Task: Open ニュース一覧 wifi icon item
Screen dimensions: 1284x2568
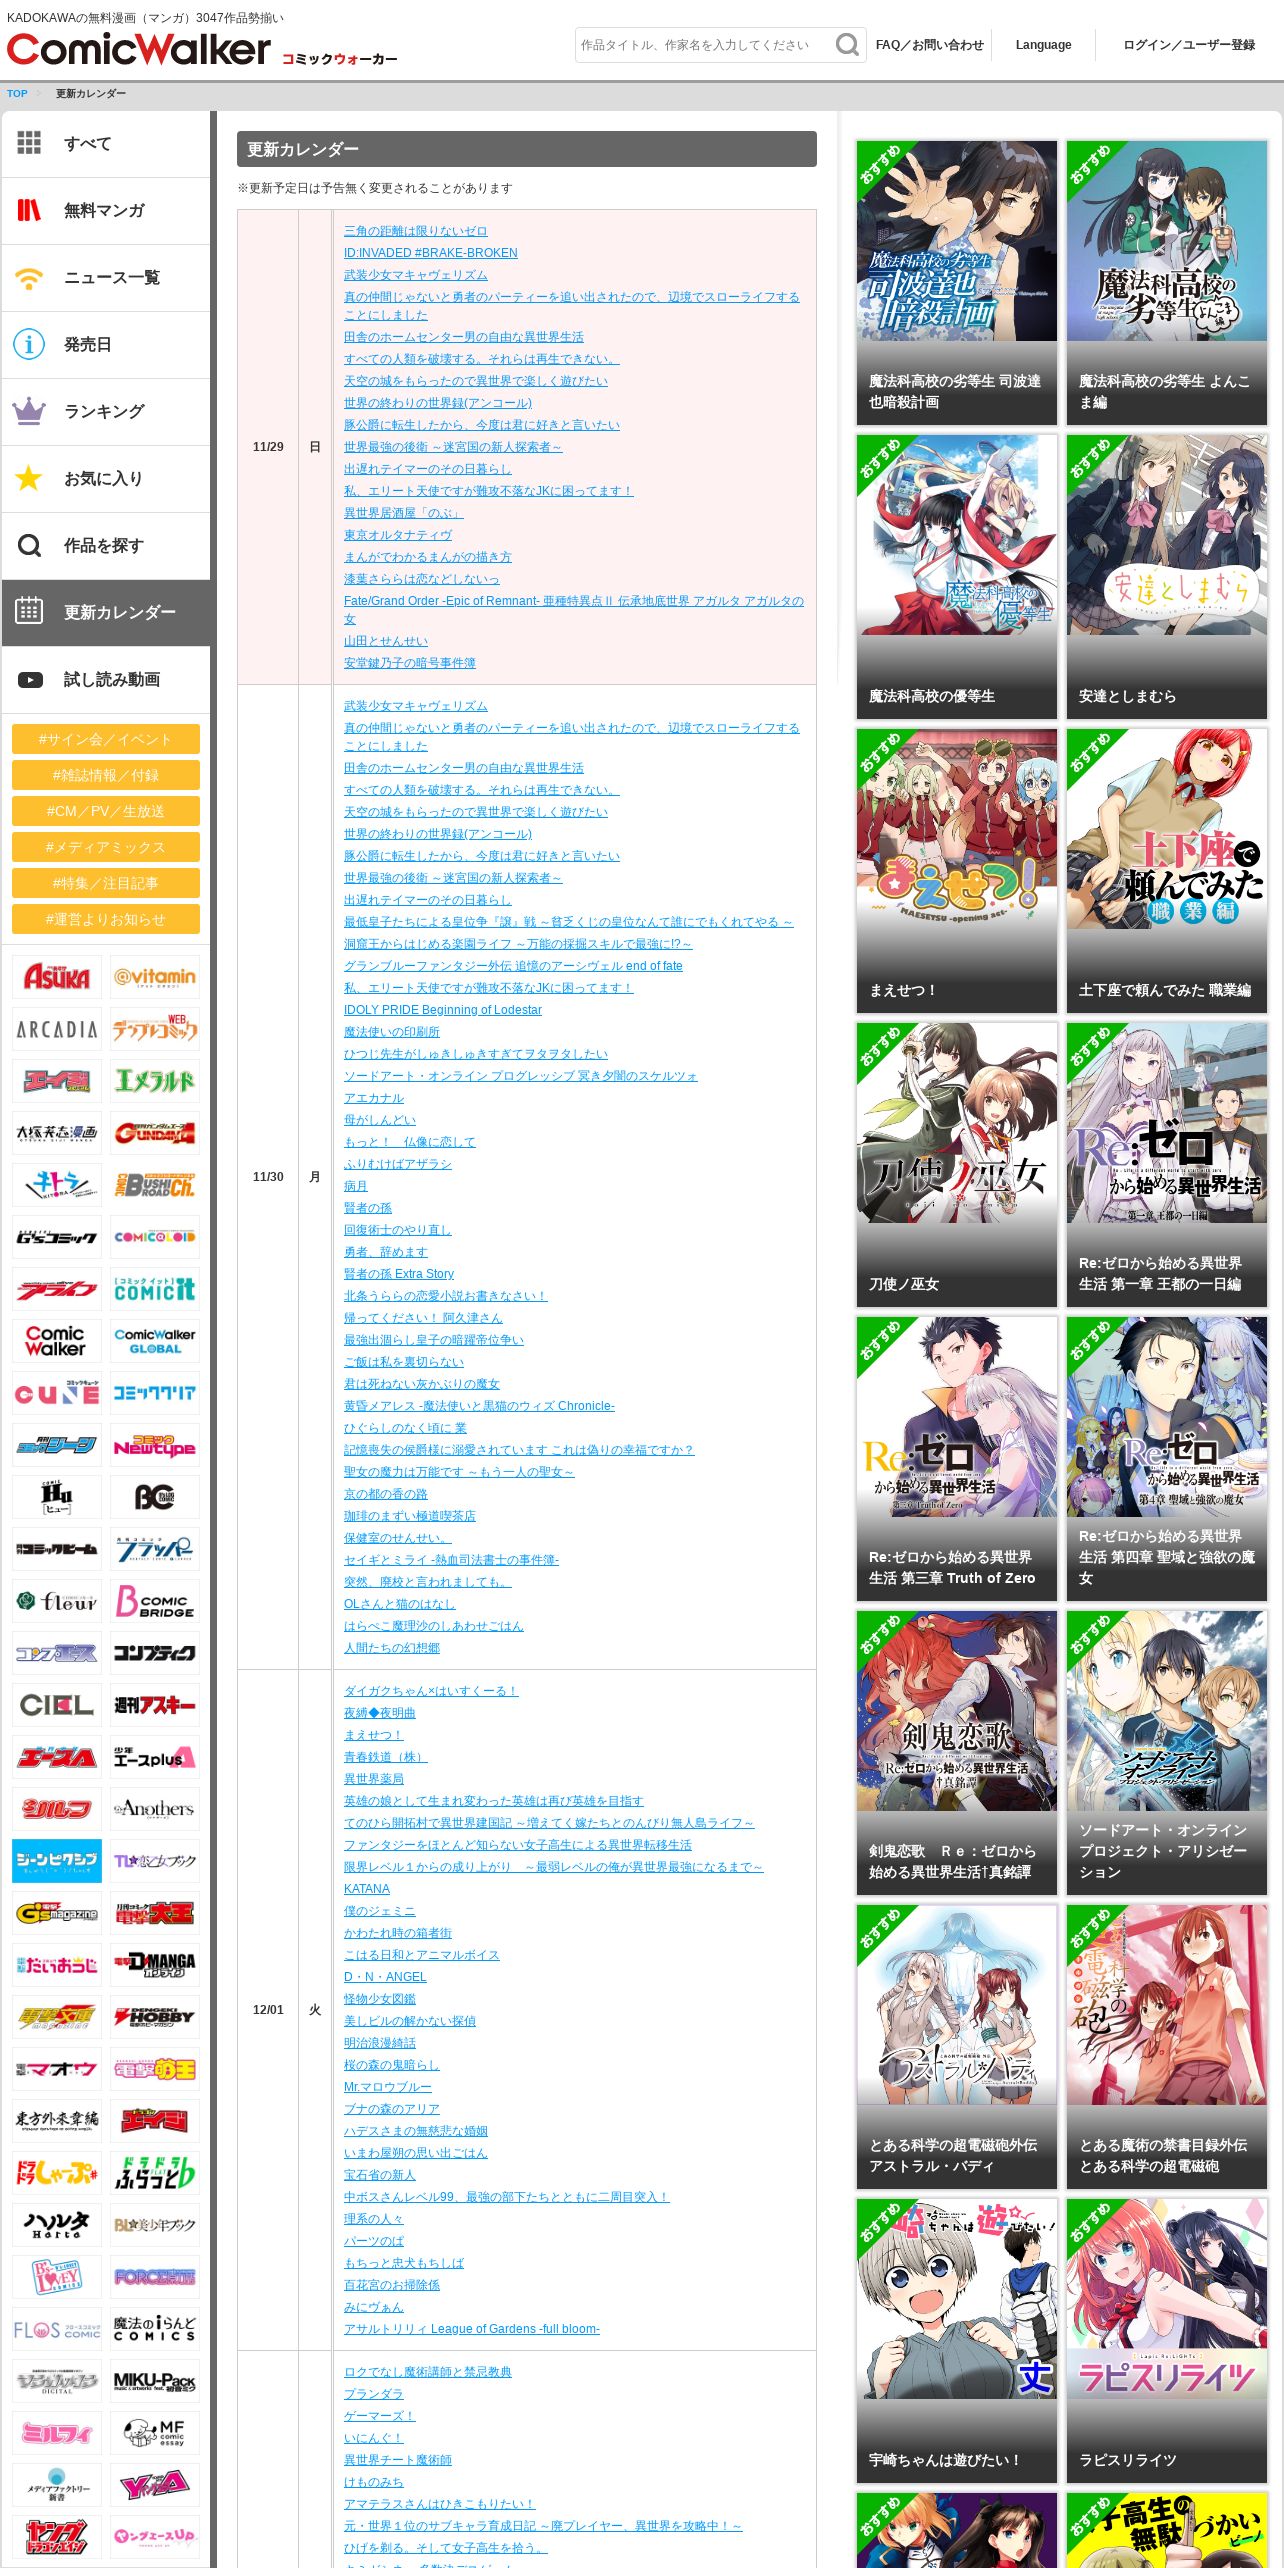Action: (x=29, y=277)
